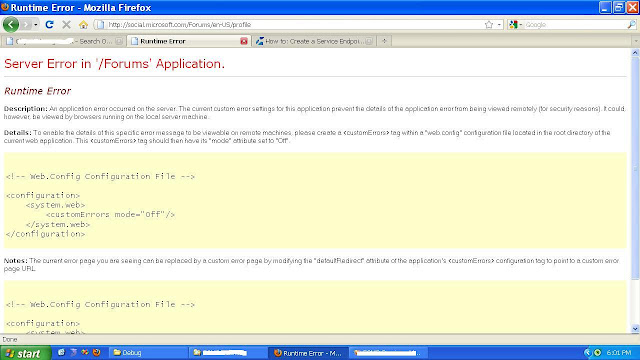
Task: Click first '</system.web>' closing tag line
Action: (x=58, y=224)
